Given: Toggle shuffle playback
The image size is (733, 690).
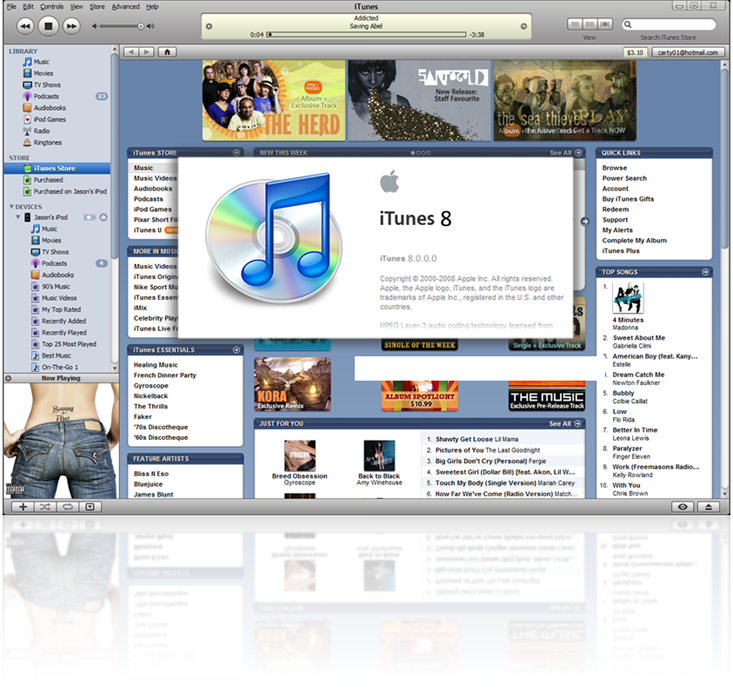Looking at the screenshot, I should click(x=45, y=507).
